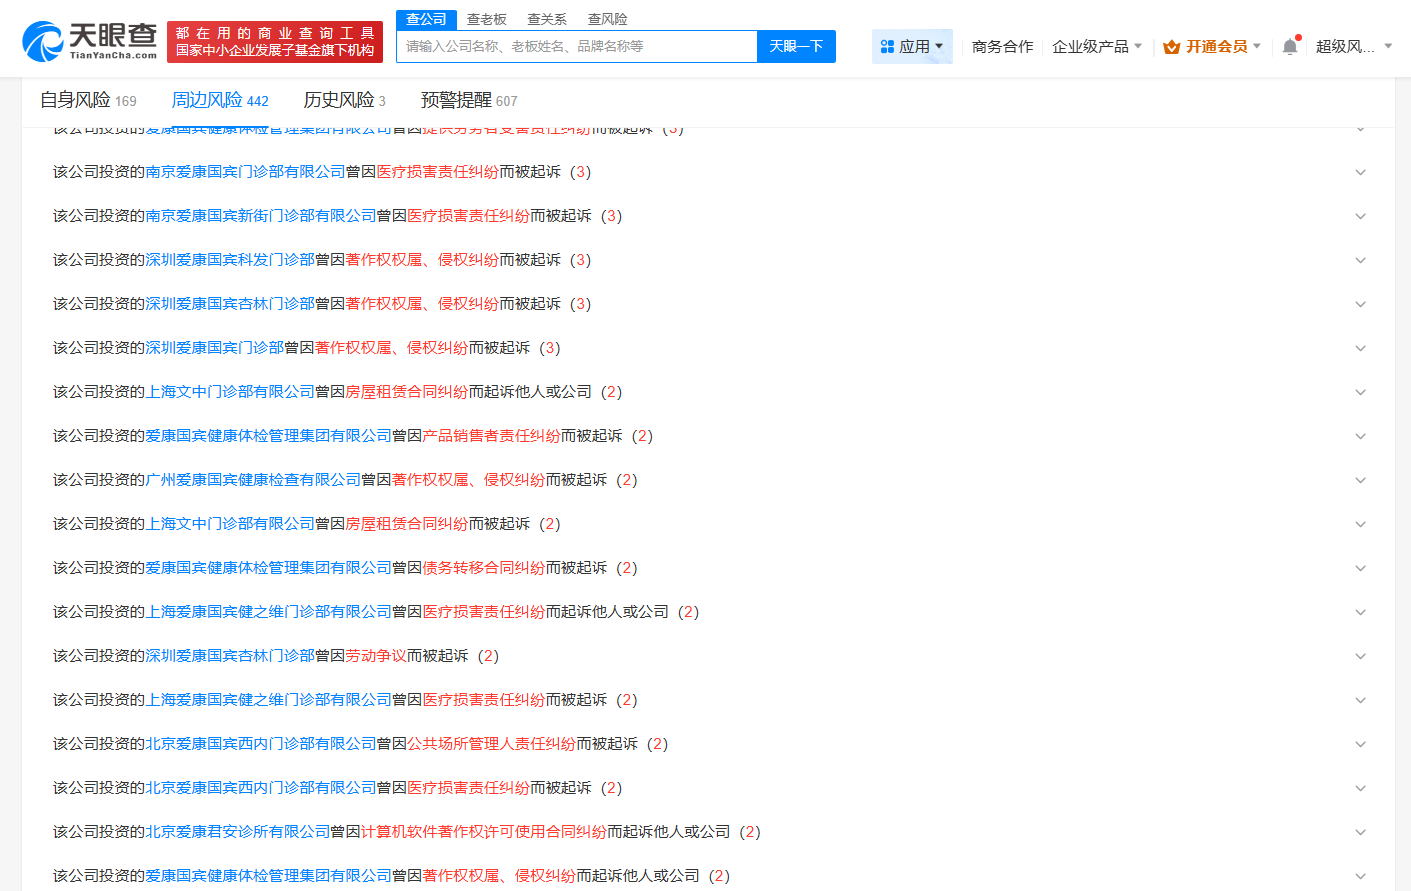The height and width of the screenshot is (891, 1411).
Task: Click the 天眼一下 search button
Action: coord(796,46)
